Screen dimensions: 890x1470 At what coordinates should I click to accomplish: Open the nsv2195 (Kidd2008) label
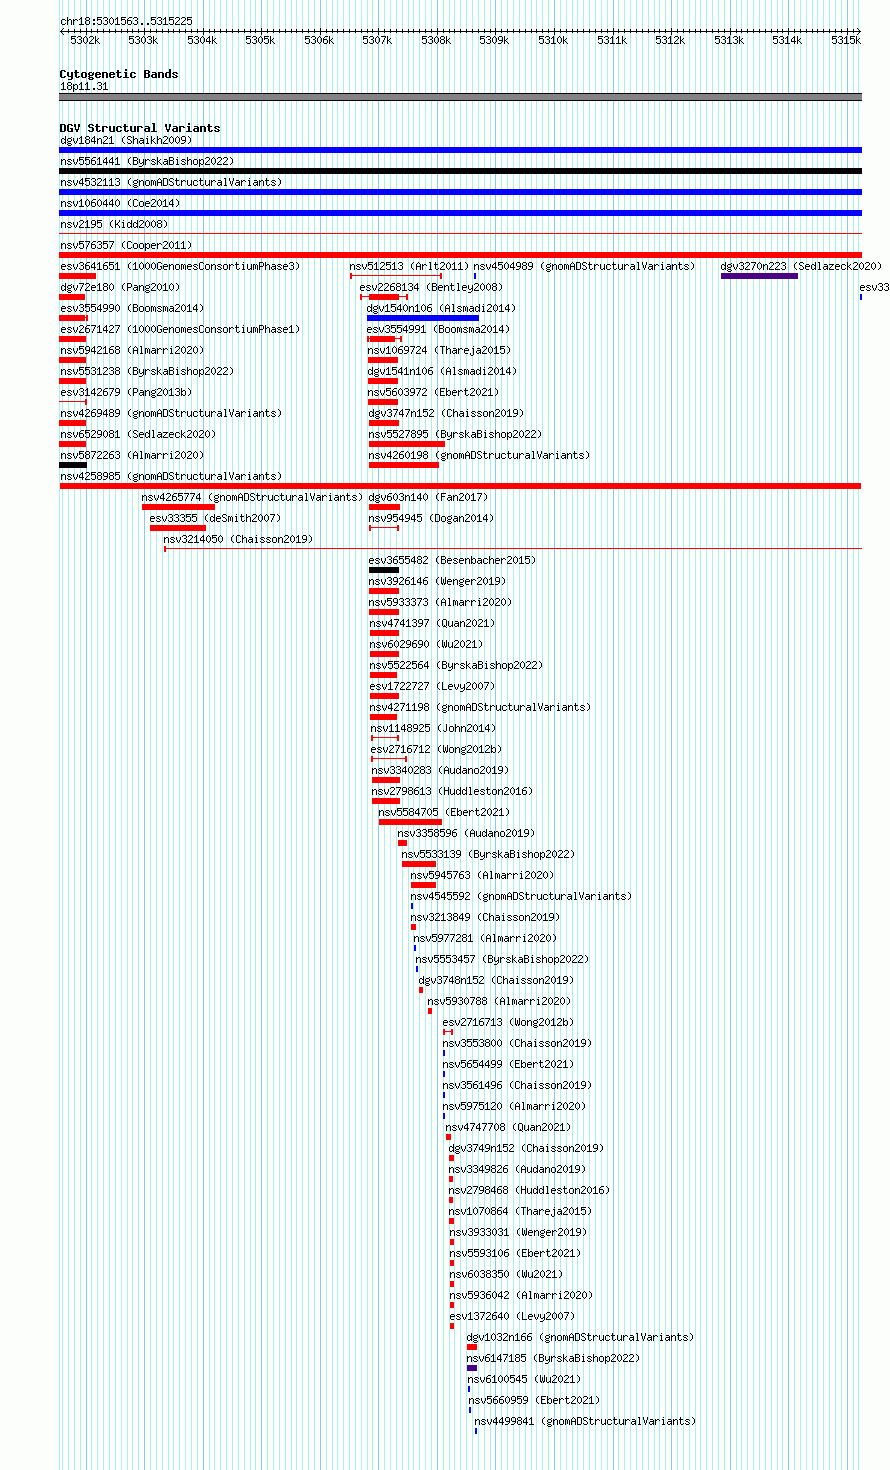(114, 224)
